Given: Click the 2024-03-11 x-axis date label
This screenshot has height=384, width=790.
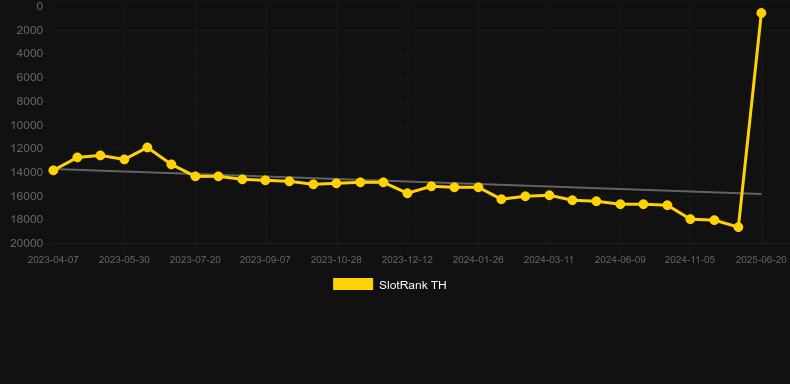Looking at the screenshot, I should coord(549,260).
